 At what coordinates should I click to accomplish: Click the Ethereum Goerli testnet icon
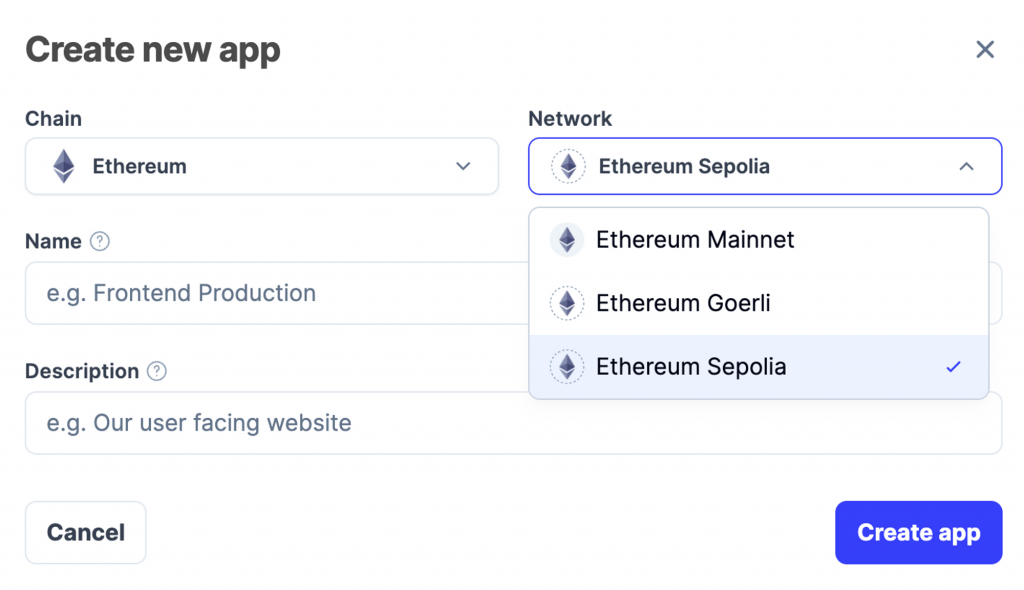[567, 303]
